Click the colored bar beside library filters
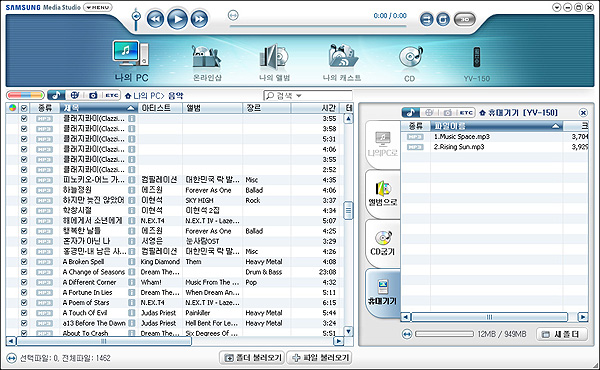 [x=25, y=95]
